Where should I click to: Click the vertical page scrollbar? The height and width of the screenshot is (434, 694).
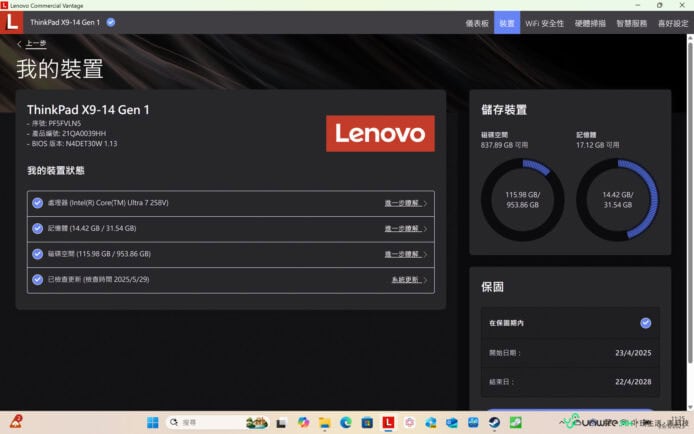click(690, 201)
